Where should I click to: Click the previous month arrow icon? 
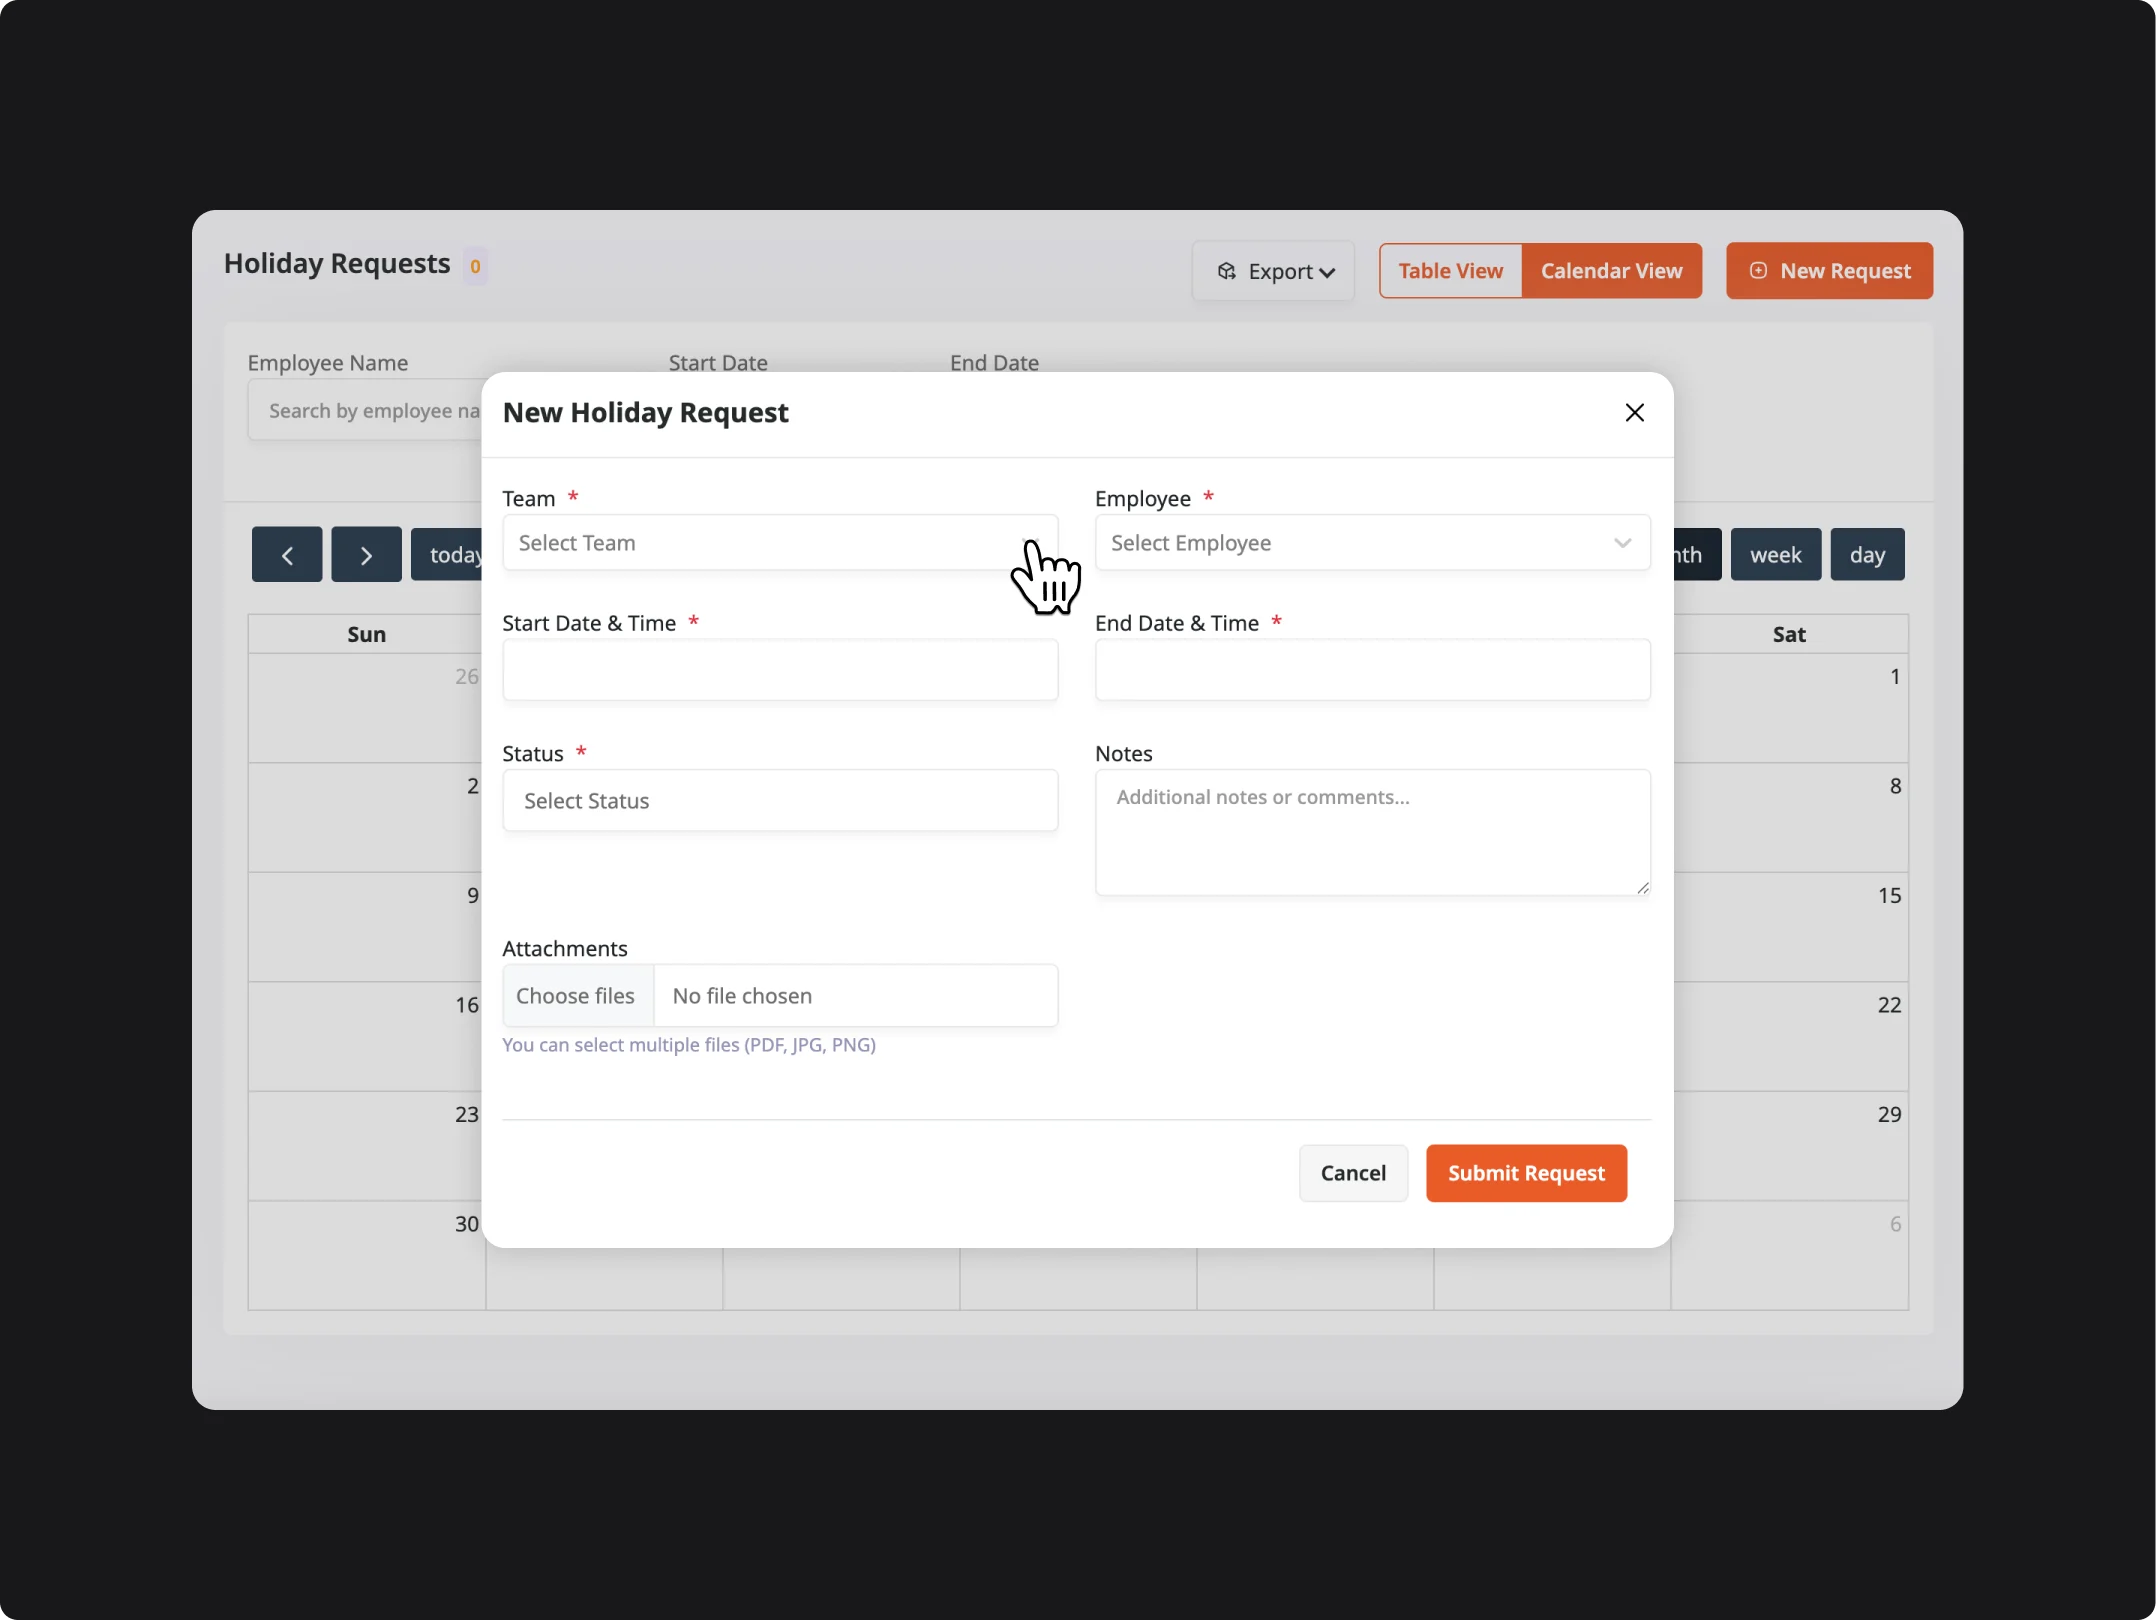click(287, 555)
